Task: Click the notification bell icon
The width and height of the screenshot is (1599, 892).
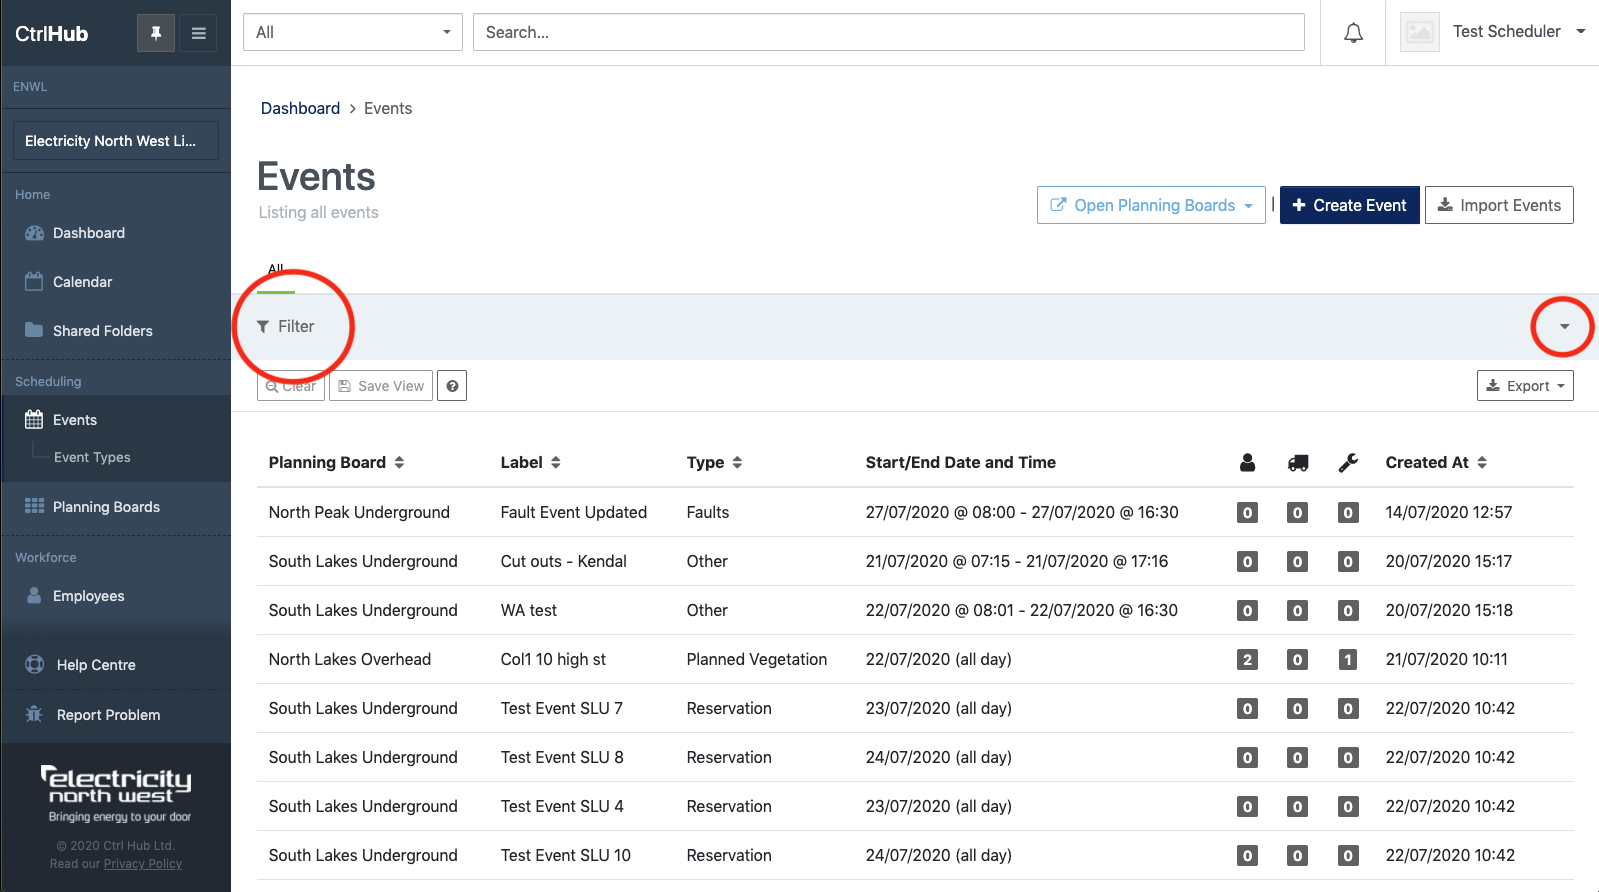Action: tap(1353, 33)
